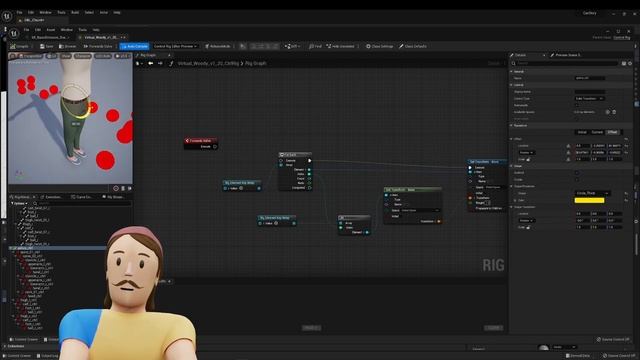Viewport: 640px width, 360px height.
Task: Click Browse in the toolbar
Action: [68, 47]
